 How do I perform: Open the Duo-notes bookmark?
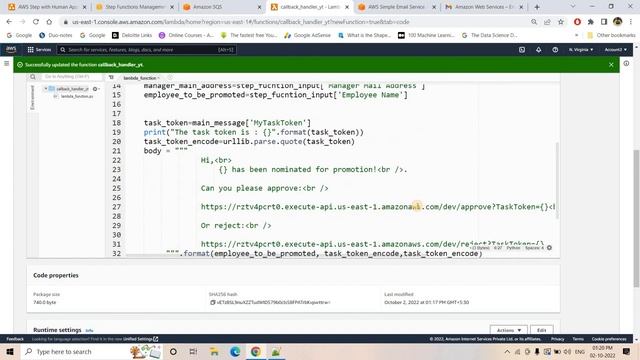56,36
